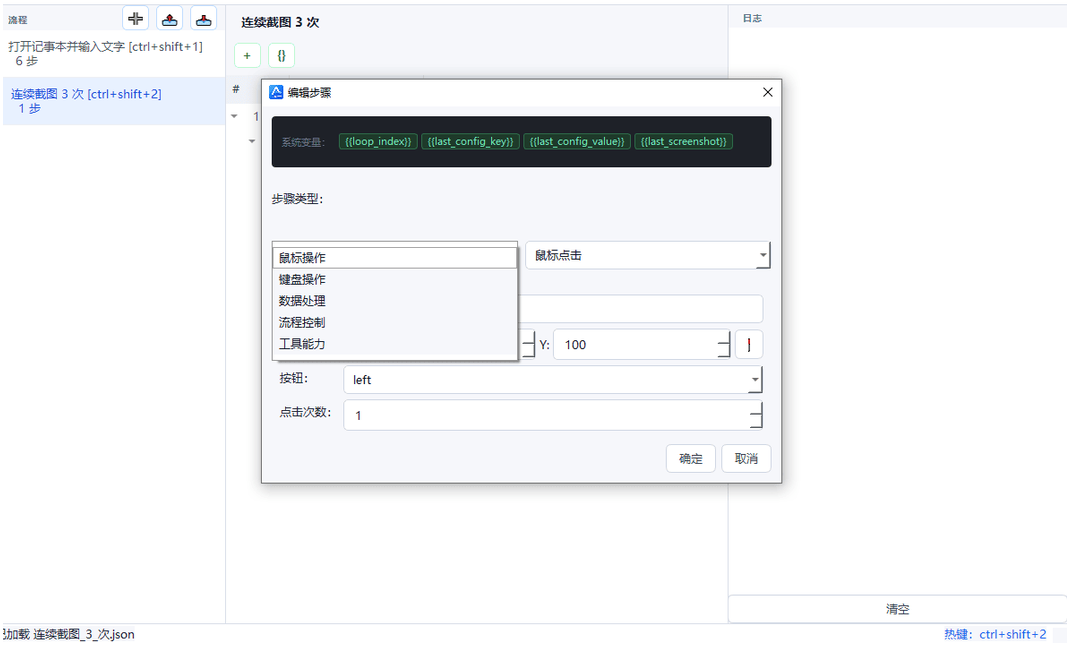Click the new workflow plus icon
The width and height of the screenshot is (1067, 648).
click(135, 18)
